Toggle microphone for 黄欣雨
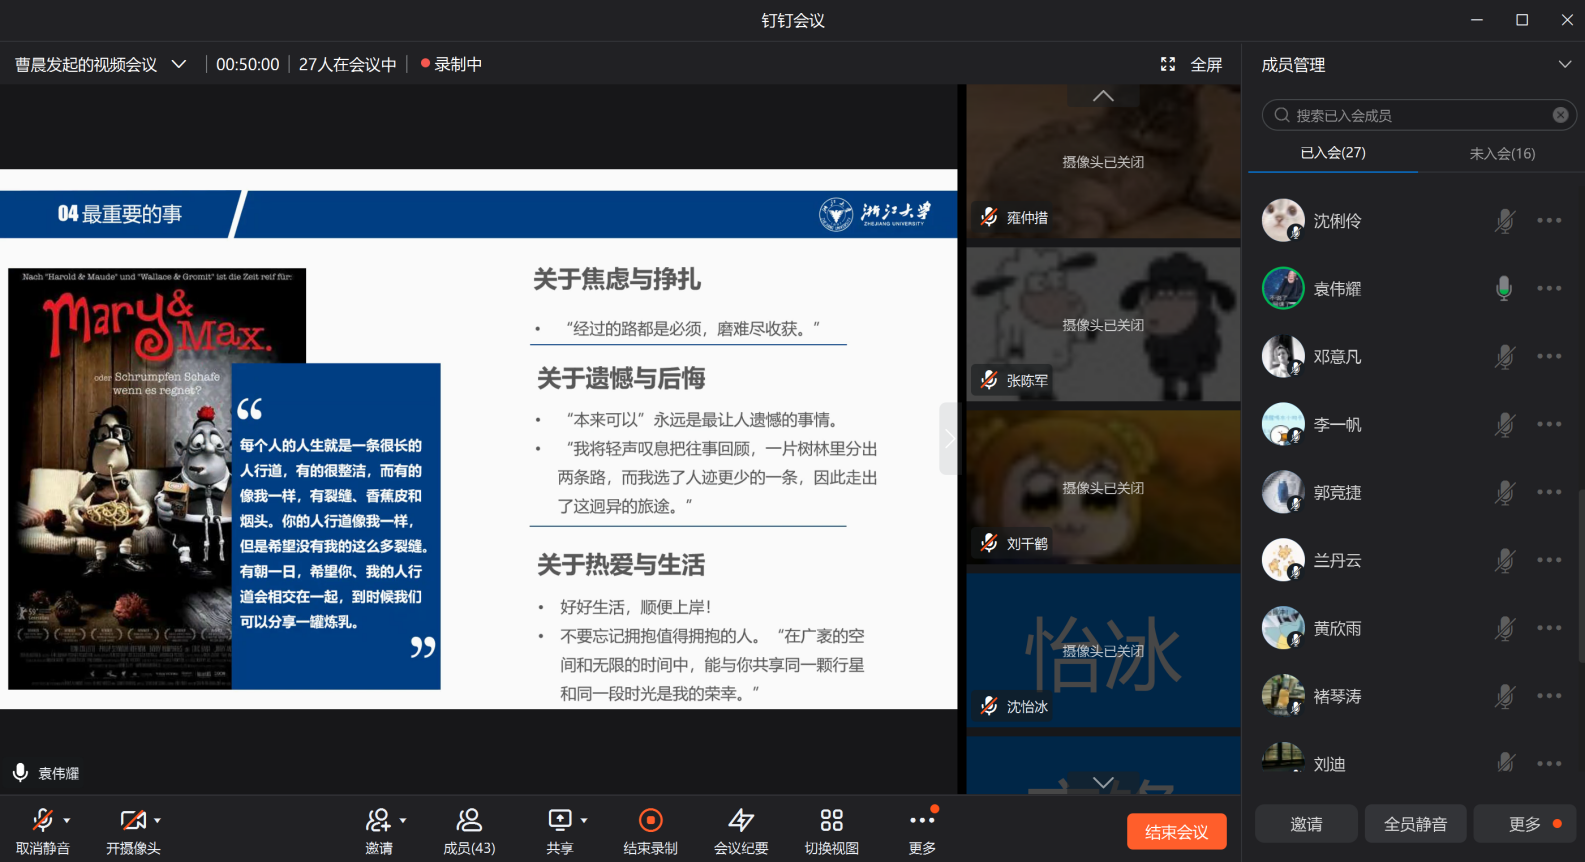Screen dimensions: 1585x862 [x=1504, y=628]
